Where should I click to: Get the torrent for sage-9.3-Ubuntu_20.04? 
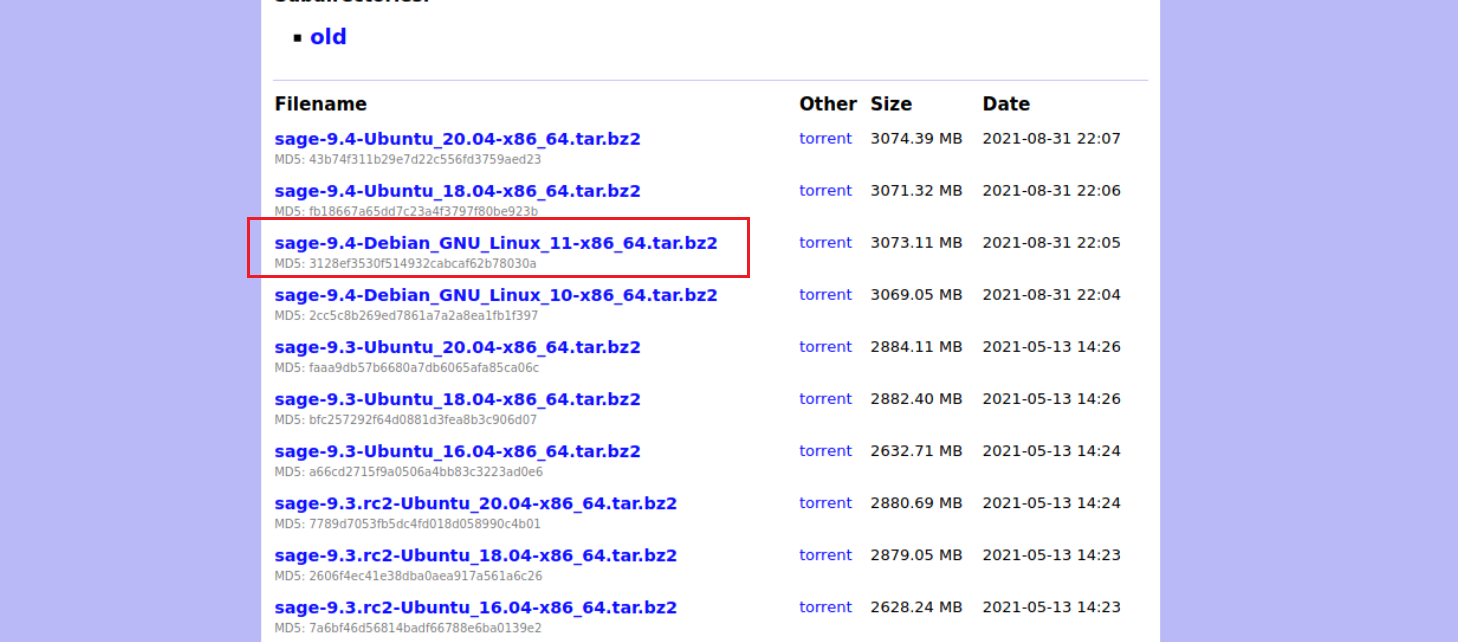[x=825, y=346]
